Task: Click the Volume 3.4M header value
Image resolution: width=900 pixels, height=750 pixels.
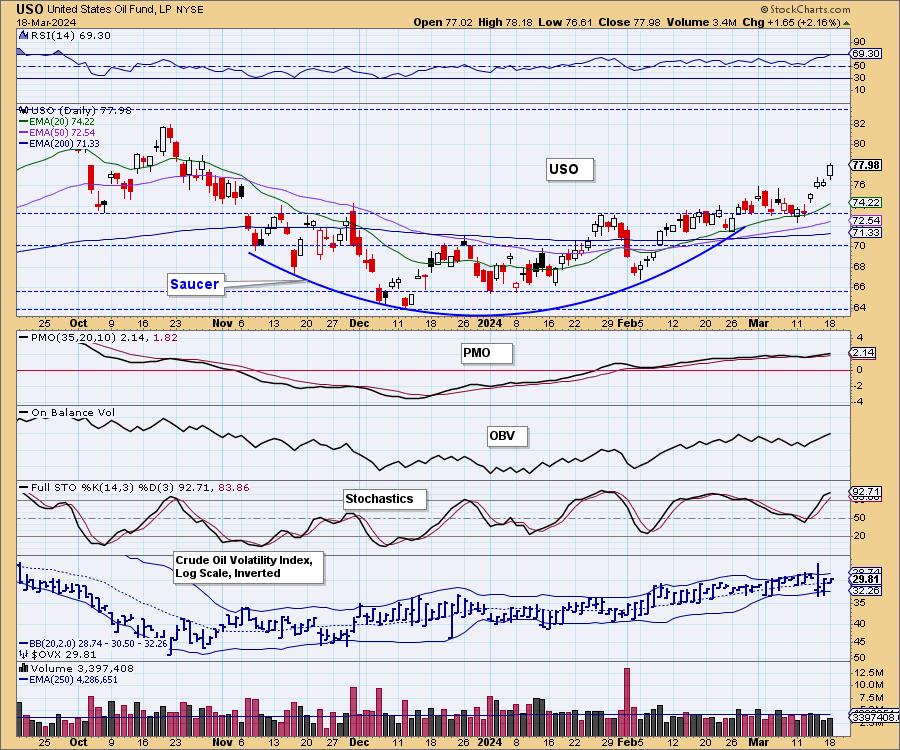Action: coord(701,22)
